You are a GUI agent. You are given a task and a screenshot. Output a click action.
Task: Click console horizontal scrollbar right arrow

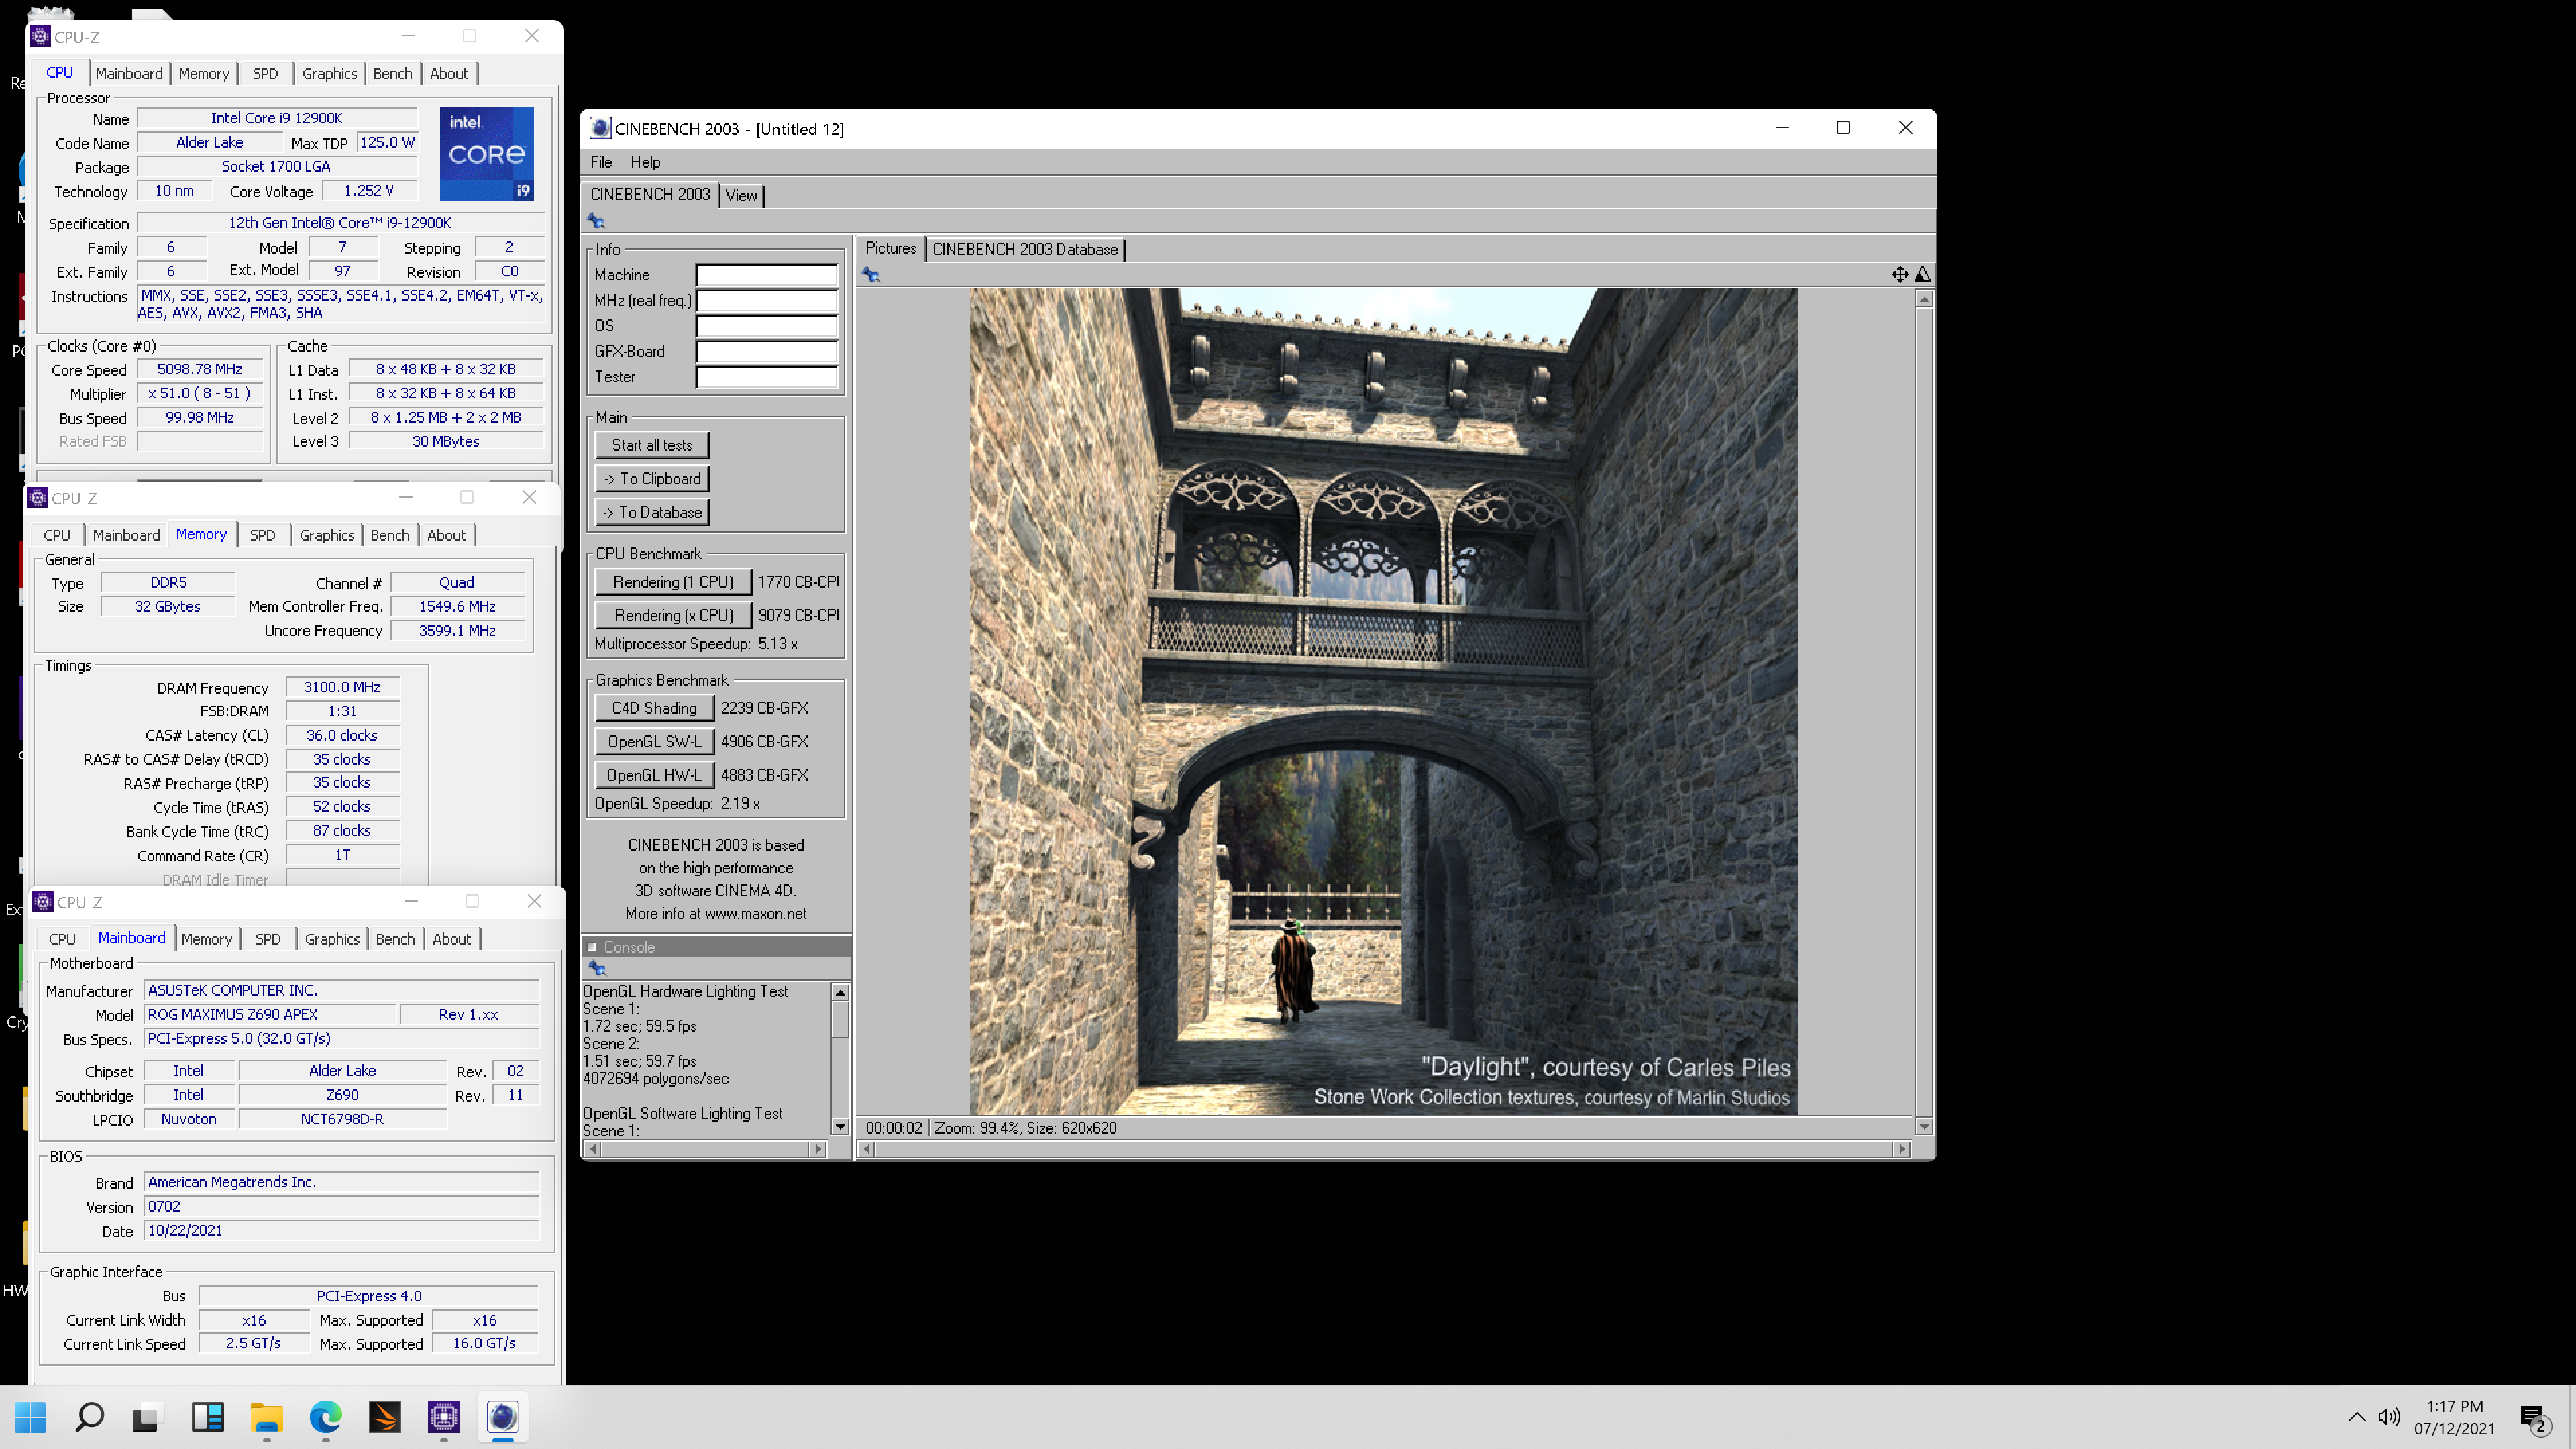(x=818, y=1149)
